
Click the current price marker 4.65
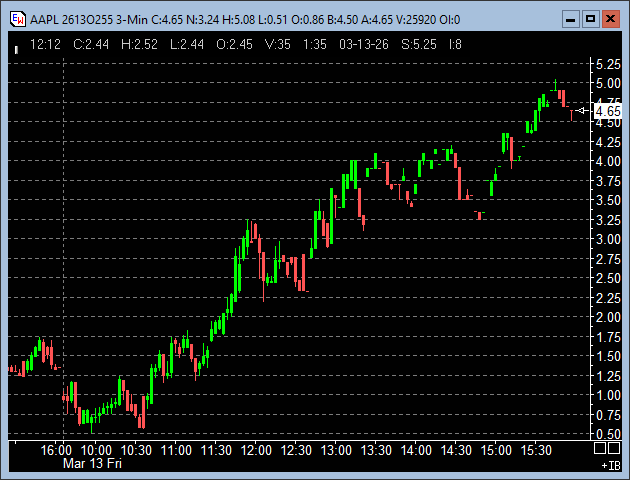click(607, 112)
